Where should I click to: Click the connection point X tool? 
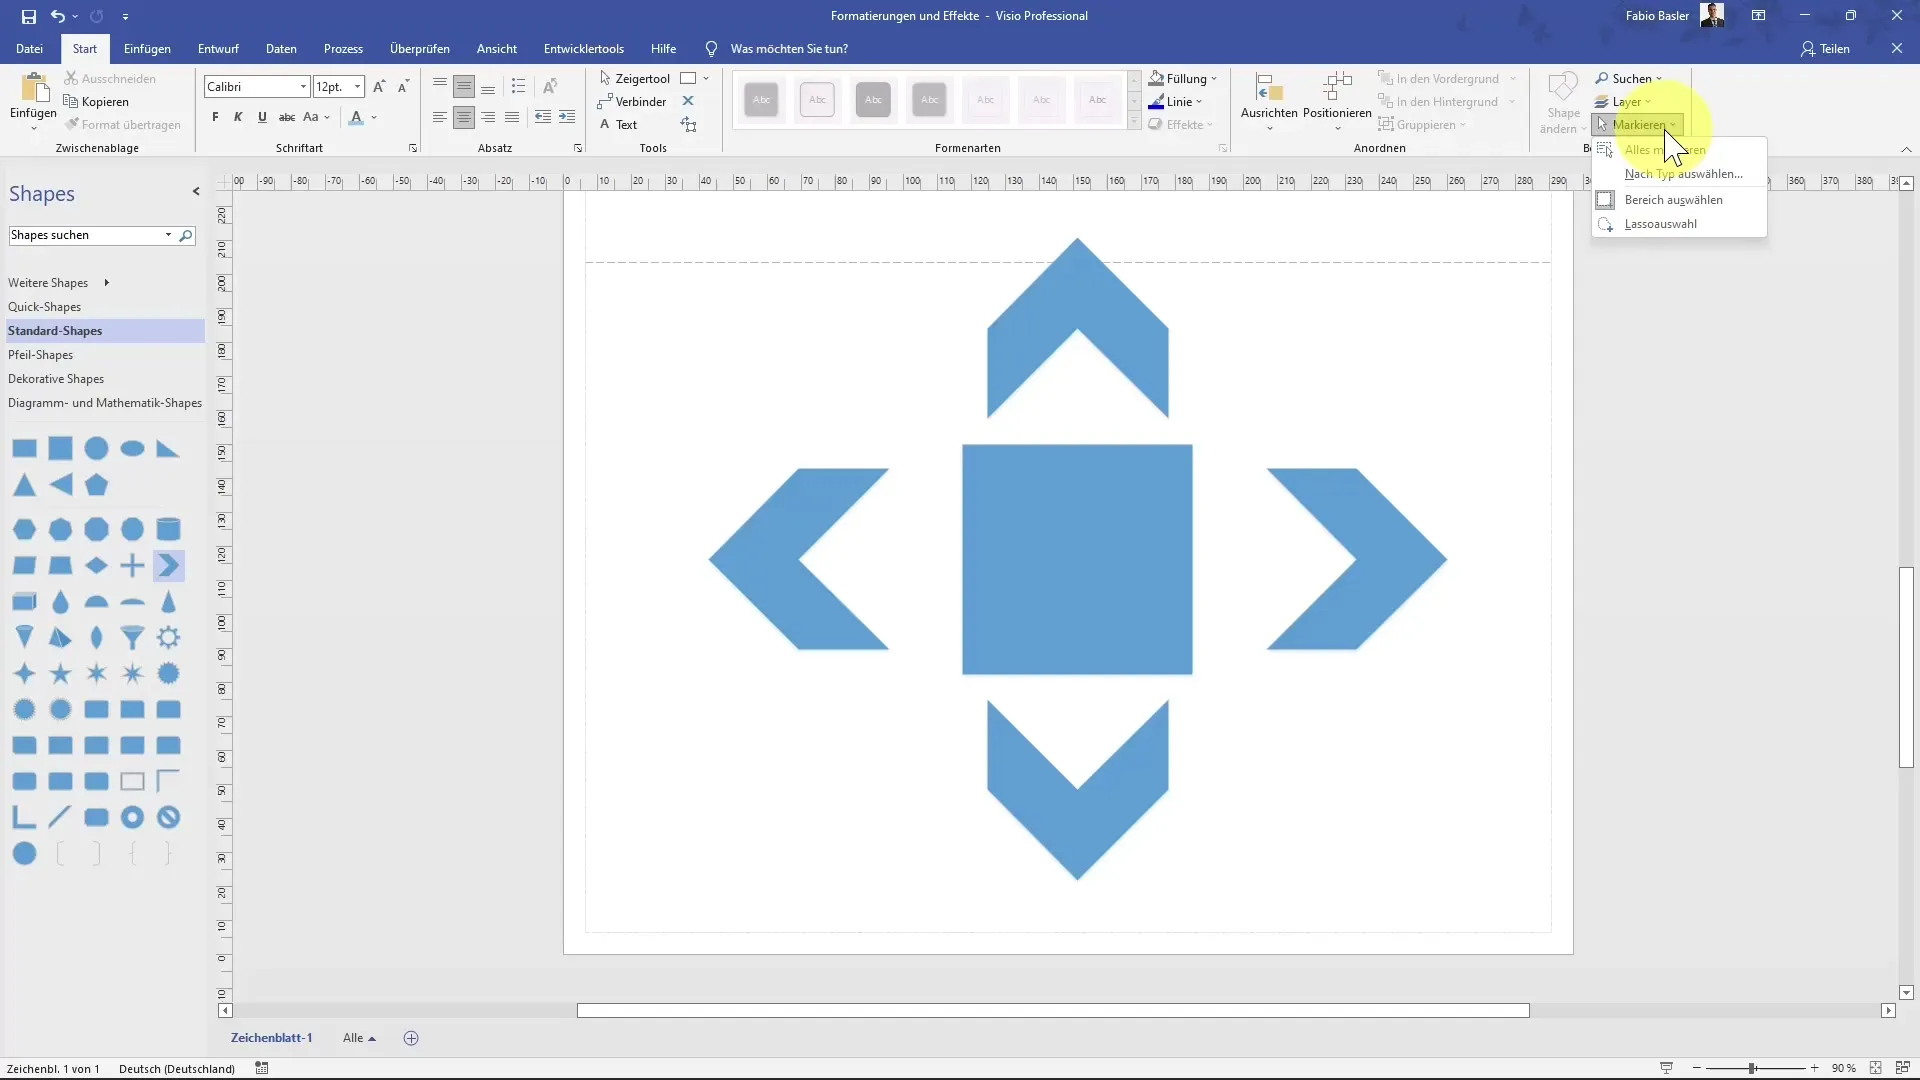point(688,101)
